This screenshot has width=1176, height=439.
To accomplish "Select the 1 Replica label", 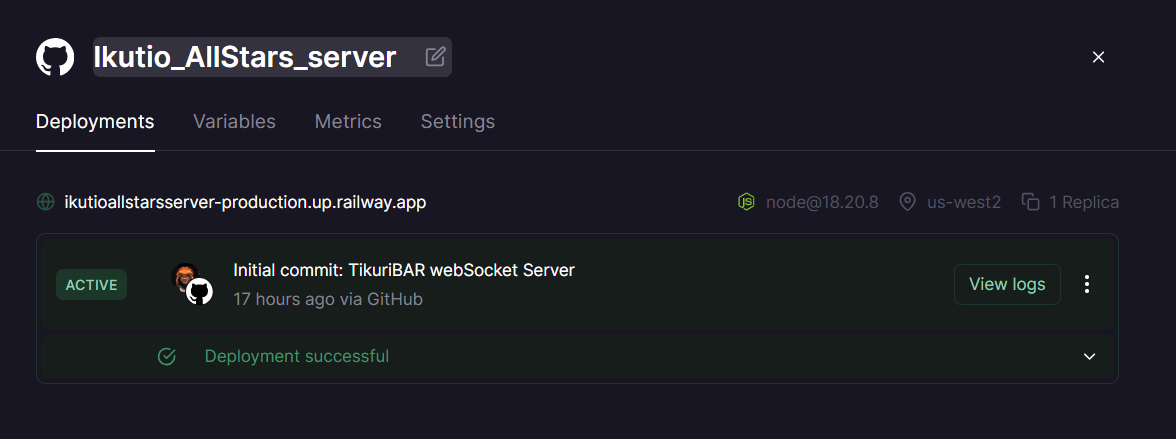I will (x=1084, y=202).
